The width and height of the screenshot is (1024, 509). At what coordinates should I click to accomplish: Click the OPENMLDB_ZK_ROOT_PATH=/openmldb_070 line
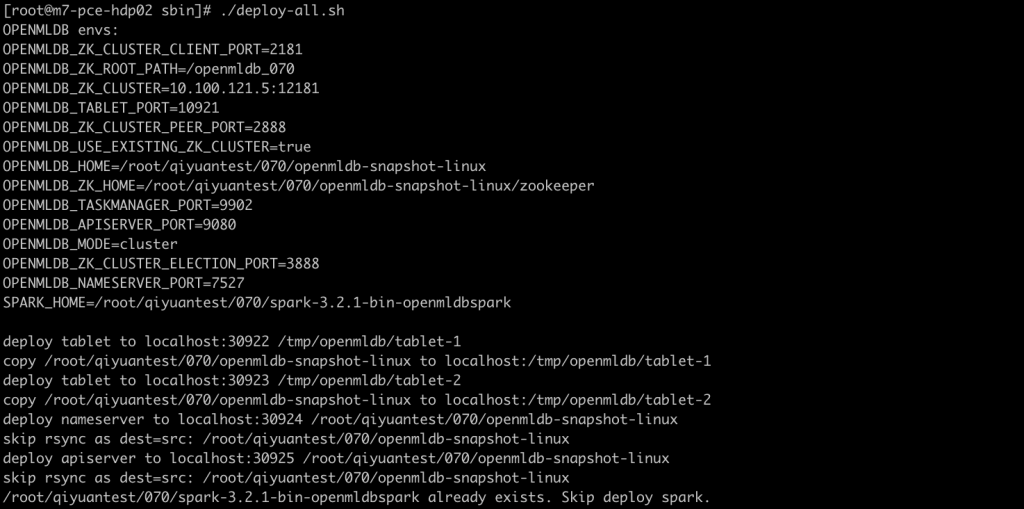point(148,69)
